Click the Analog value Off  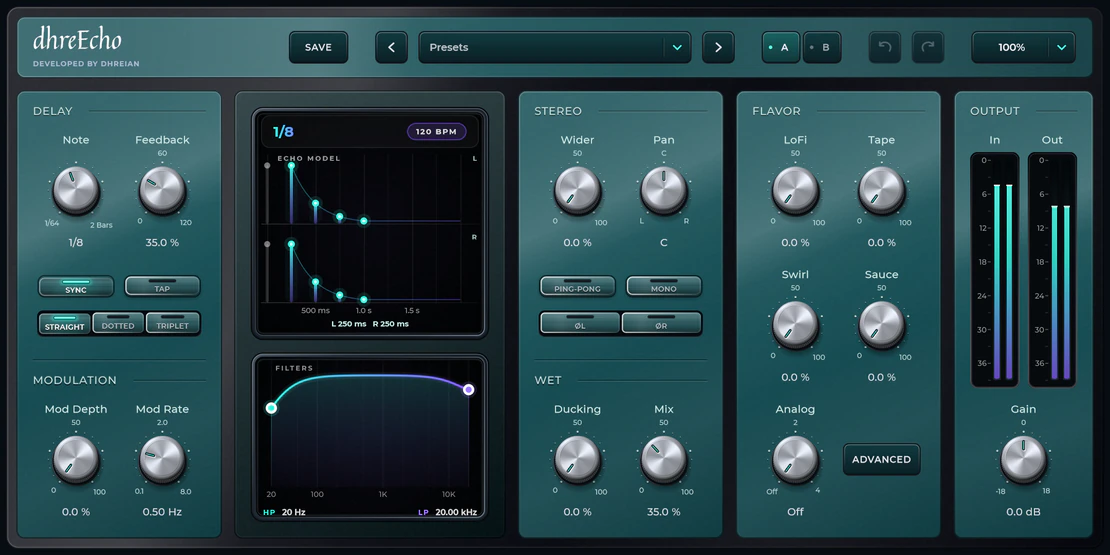point(795,512)
